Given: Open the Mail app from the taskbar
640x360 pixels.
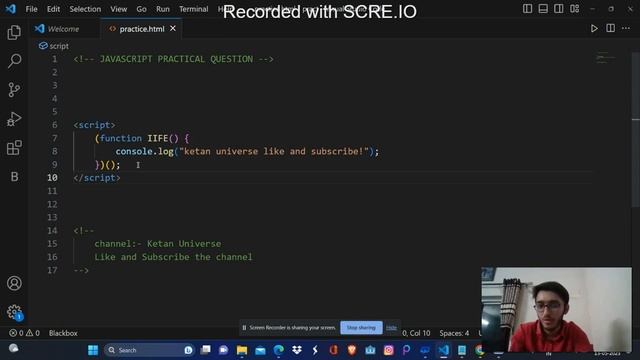Looking at the screenshot, I should [x=260, y=350].
